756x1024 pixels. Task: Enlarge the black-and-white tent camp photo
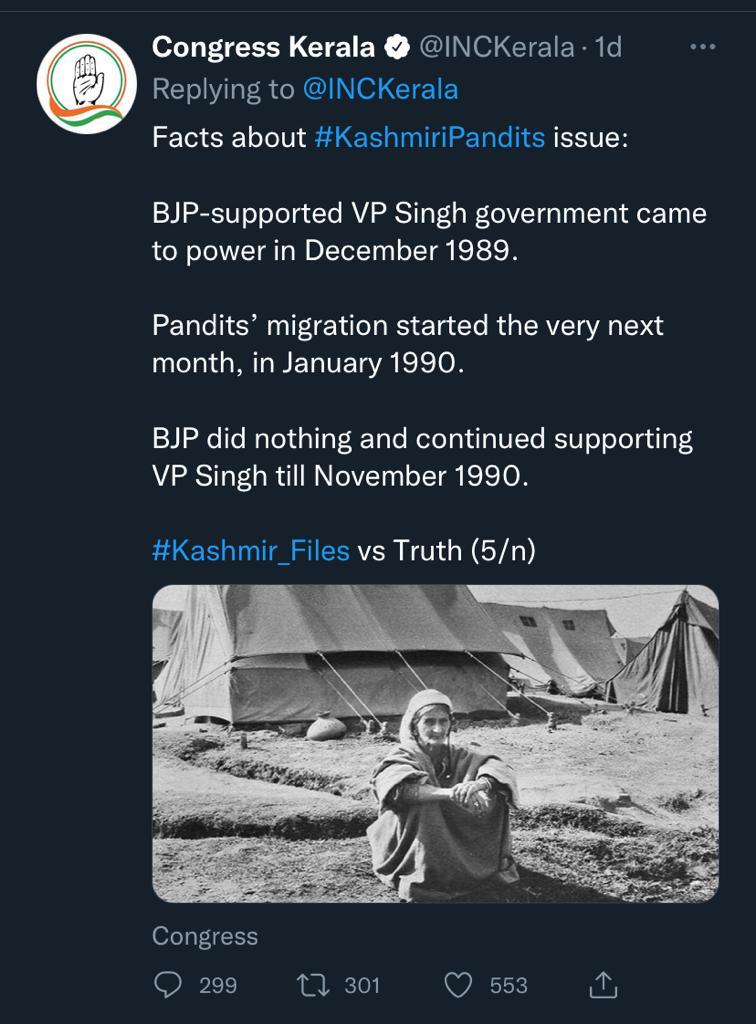pyautogui.click(x=435, y=743)
